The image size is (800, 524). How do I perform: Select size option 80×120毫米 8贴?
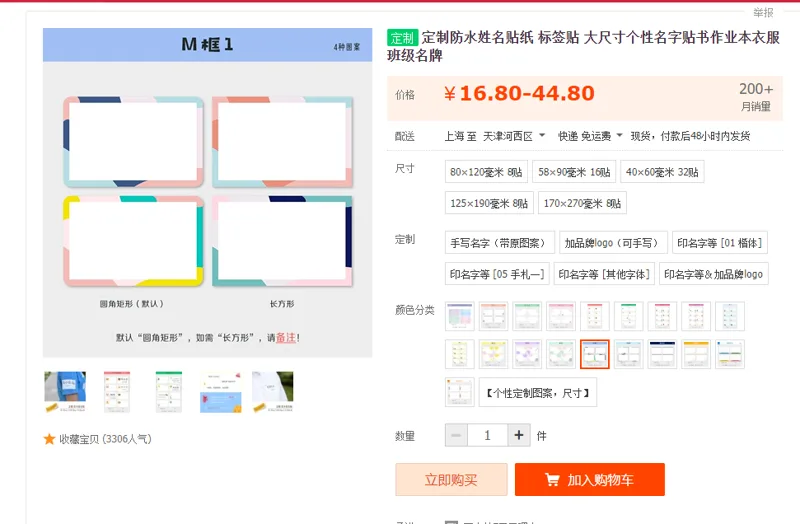[x=486, y=172]
